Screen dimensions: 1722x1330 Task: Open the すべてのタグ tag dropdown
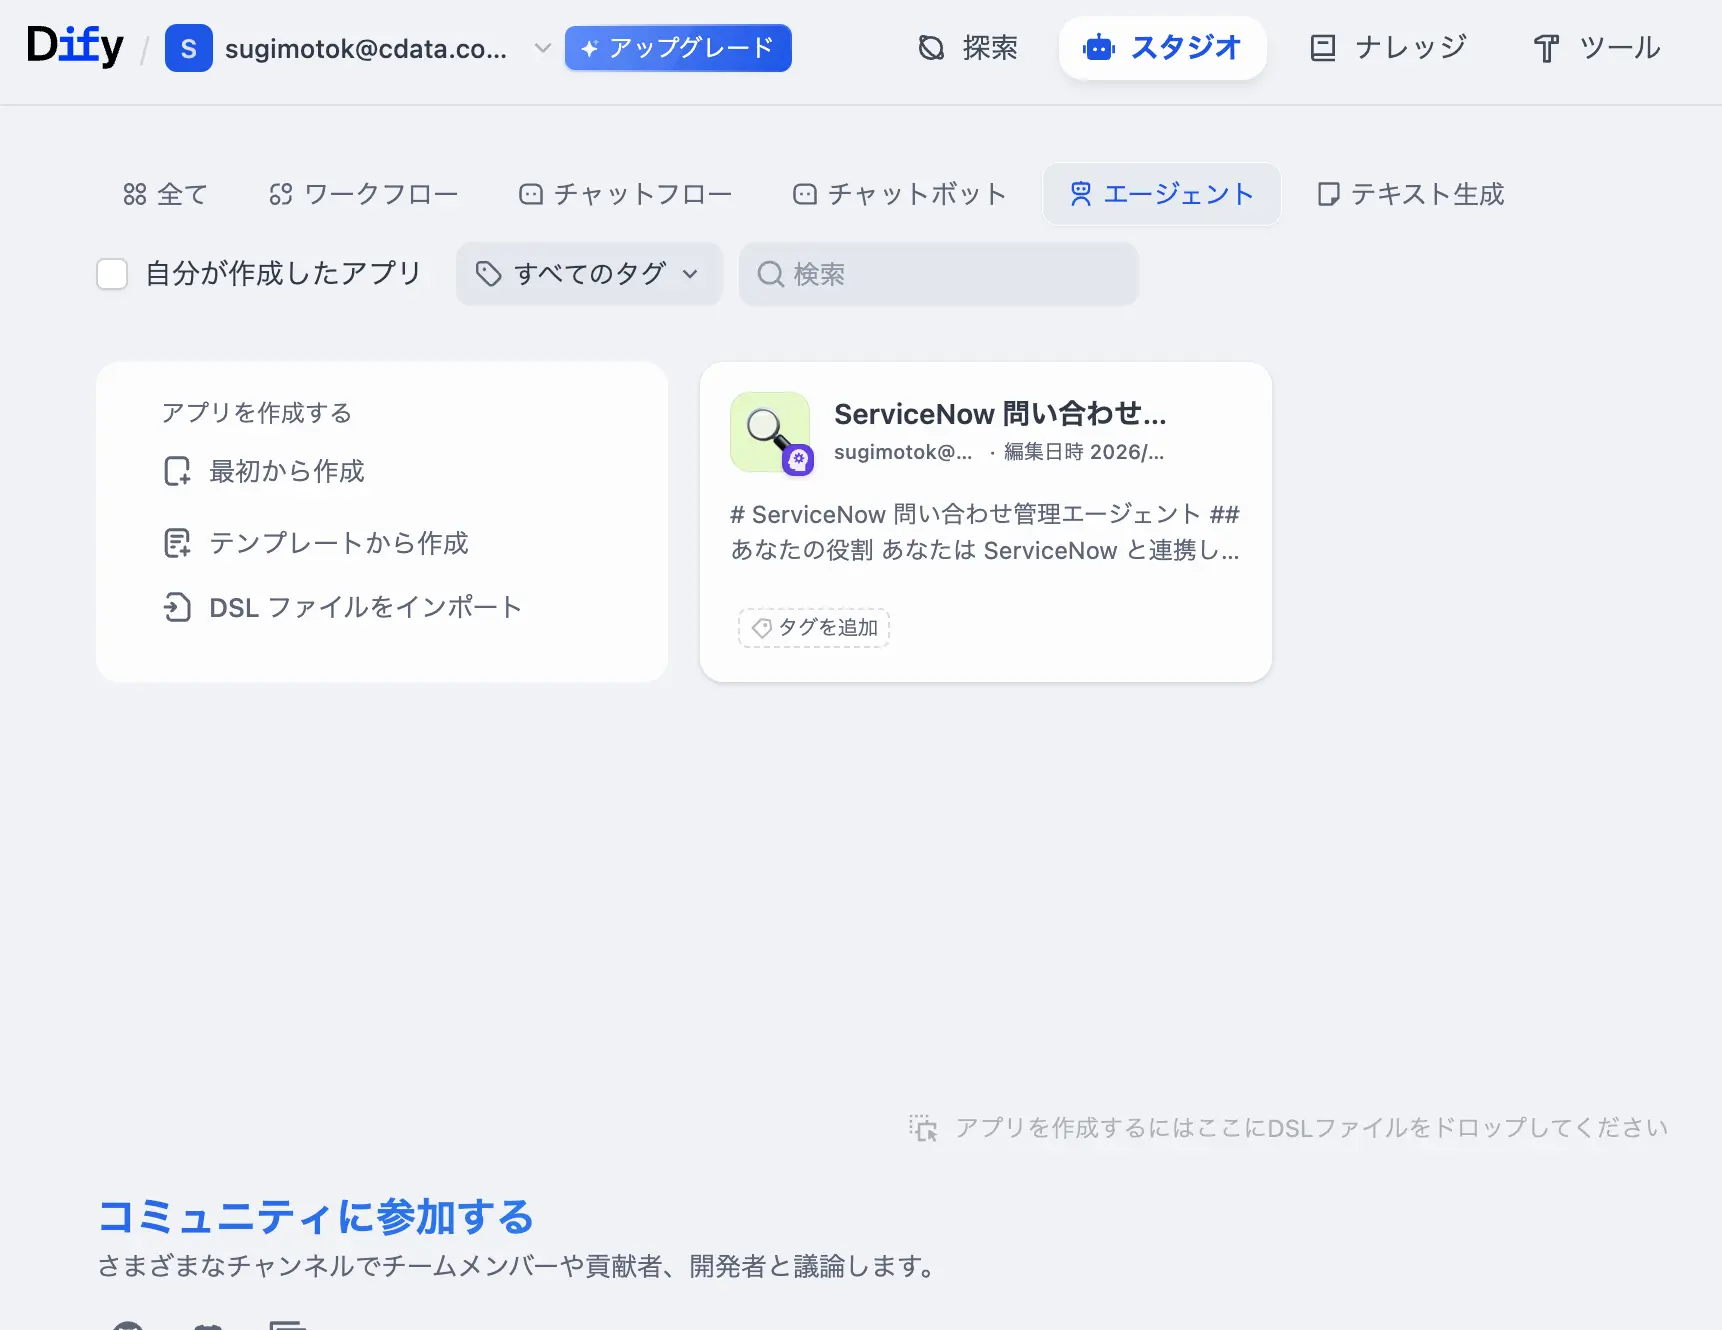point(589,274)
